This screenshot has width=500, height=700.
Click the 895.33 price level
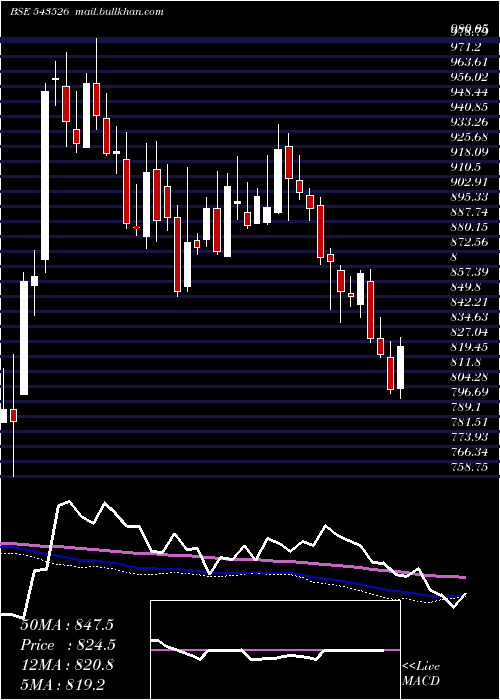point(469,197)
